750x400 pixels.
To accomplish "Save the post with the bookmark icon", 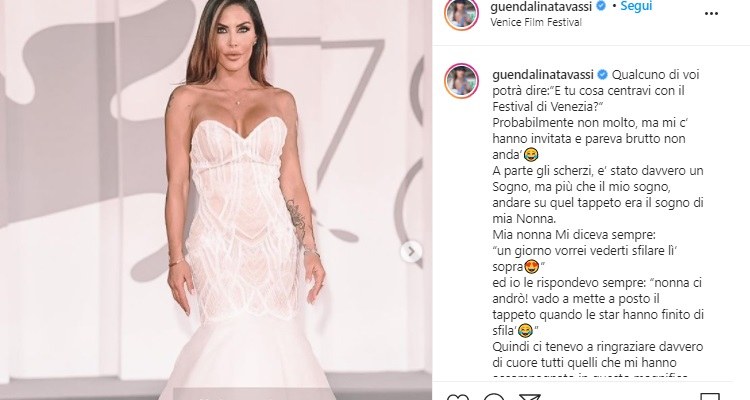I will 710,397.
